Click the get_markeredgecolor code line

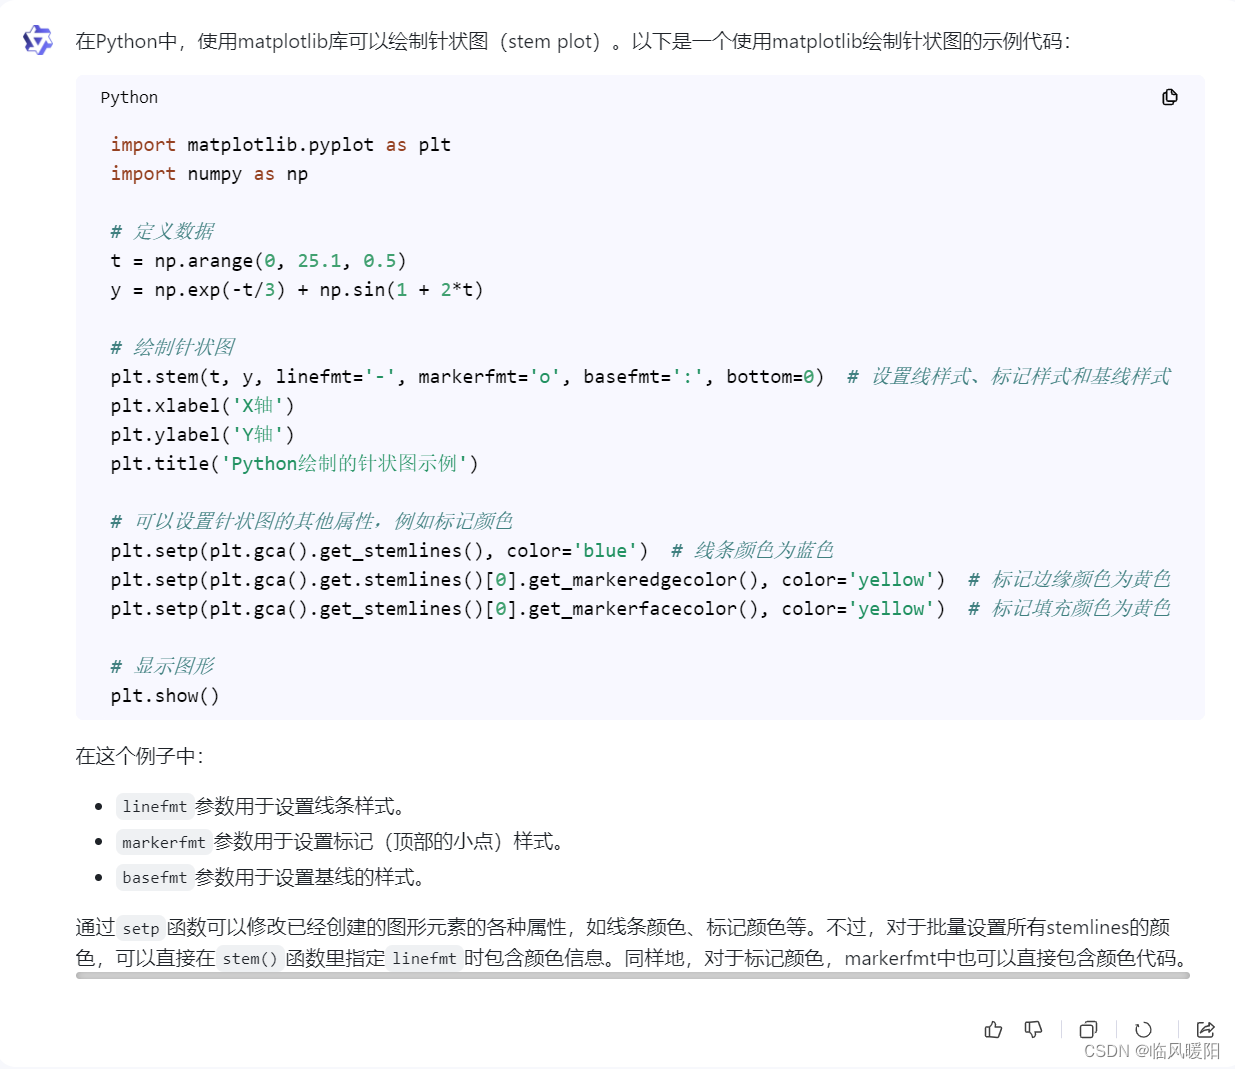coord(640,580)
